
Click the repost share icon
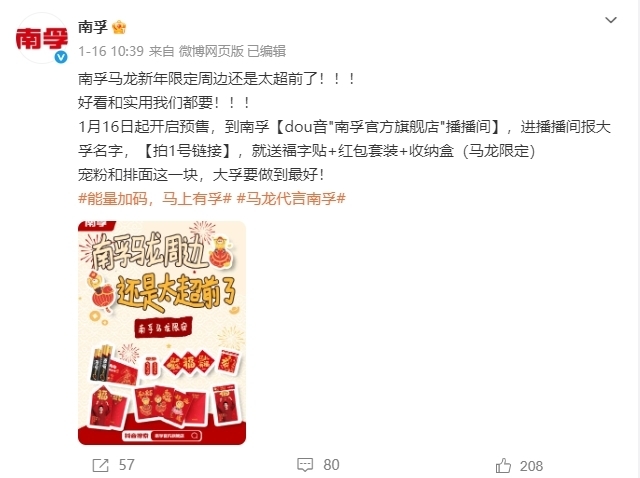pyautogui.click(x=100, y=465)
